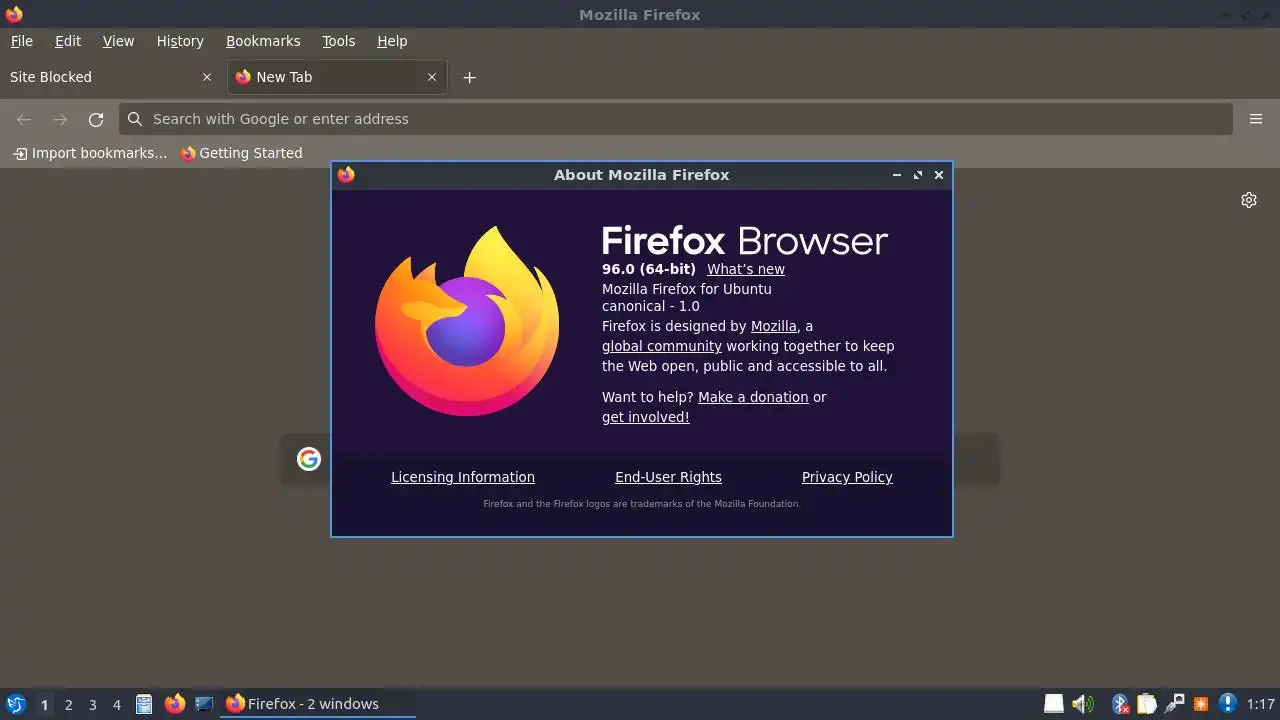Image resolution: width=1280 pixels, height=720 pixels.
Task: Click the Google search box on New Tab
Action: (640, 459)
